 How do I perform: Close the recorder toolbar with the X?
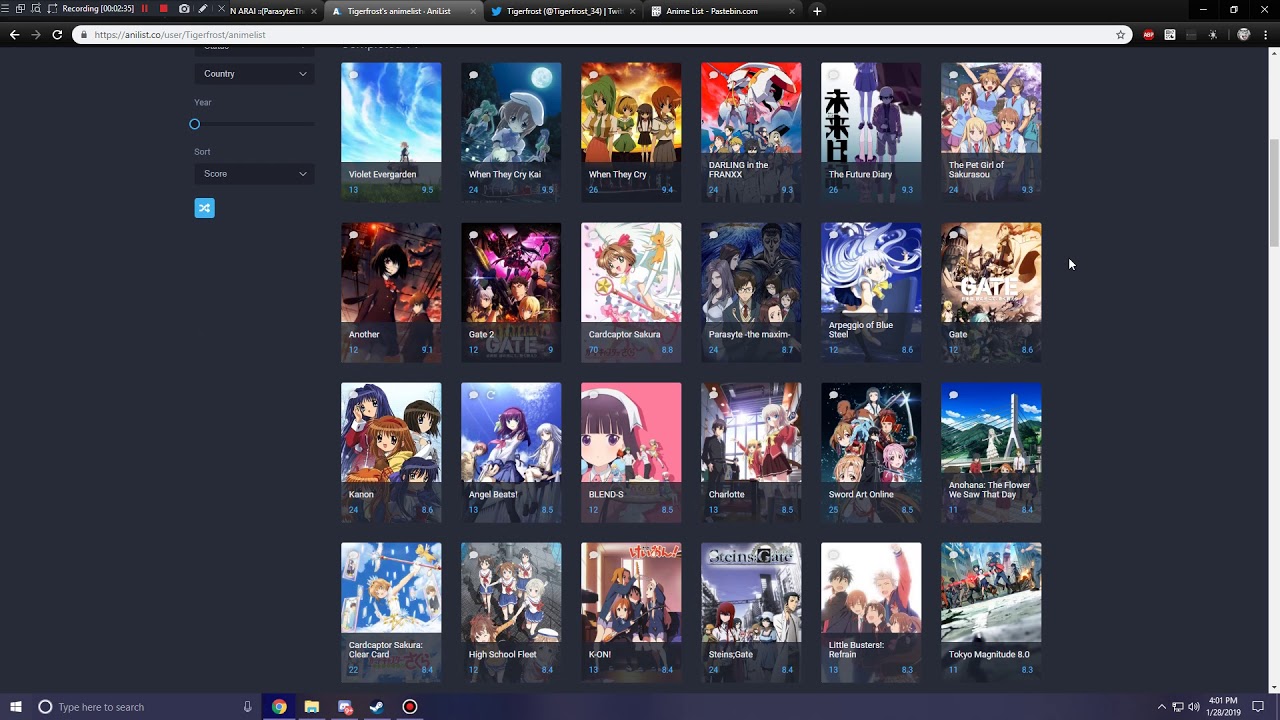(221, 9)
